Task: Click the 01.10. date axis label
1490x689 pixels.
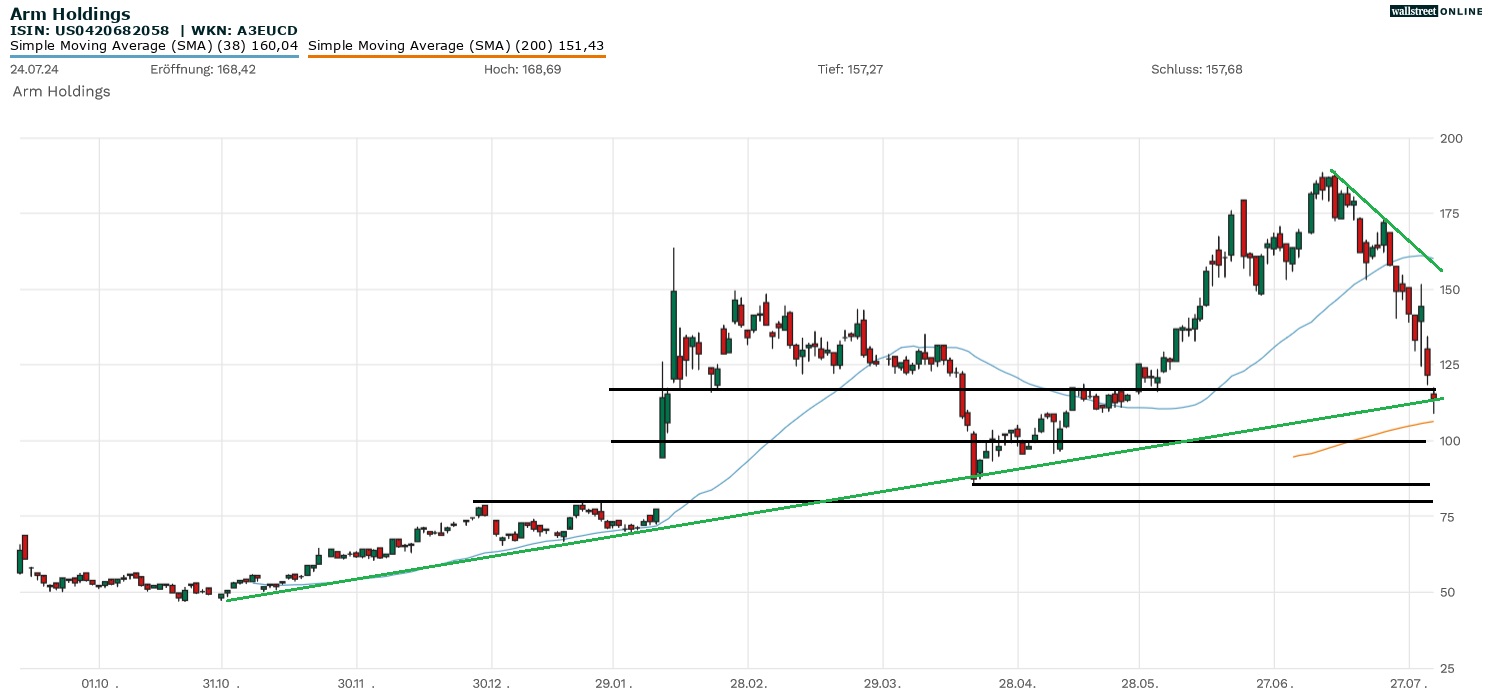Action: tap(100, 682)
